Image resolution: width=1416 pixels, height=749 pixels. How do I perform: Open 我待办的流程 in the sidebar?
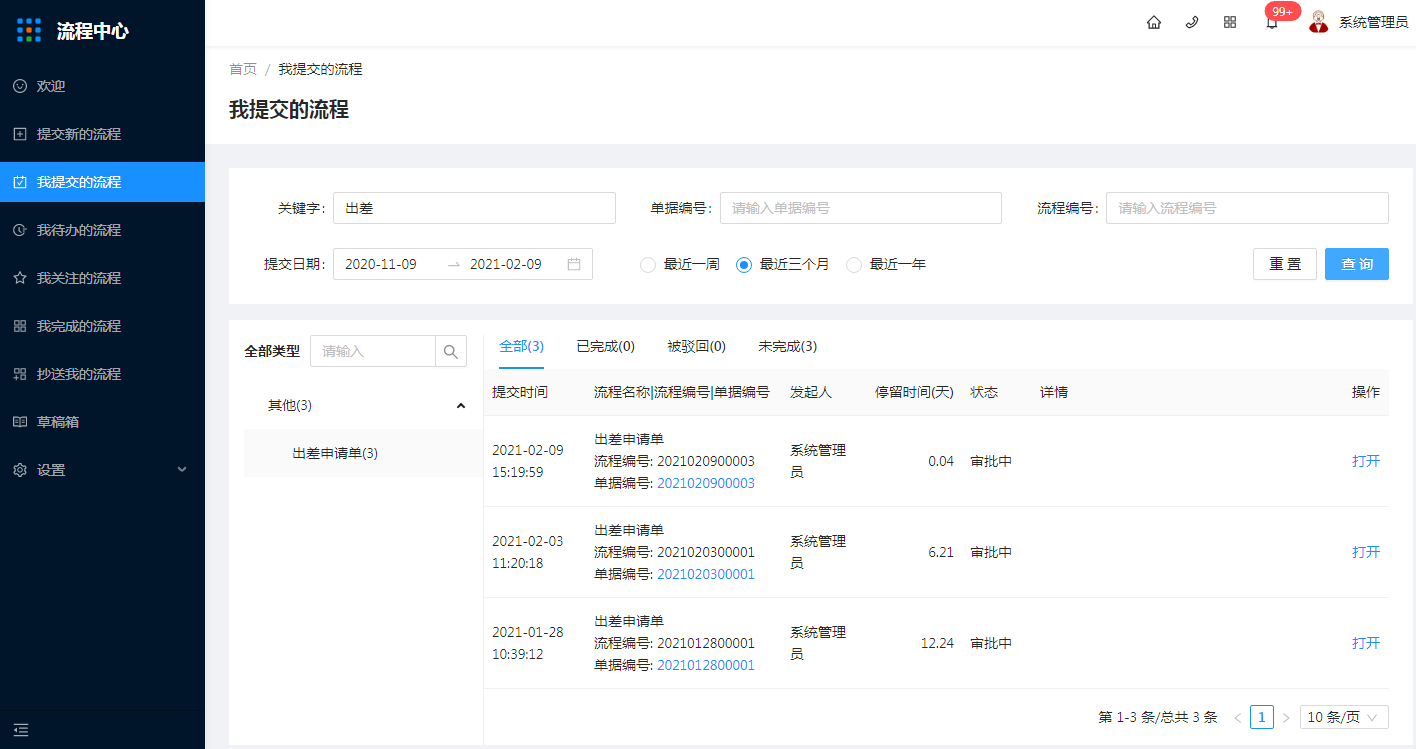pyautogui.click(x=102, y=230)
